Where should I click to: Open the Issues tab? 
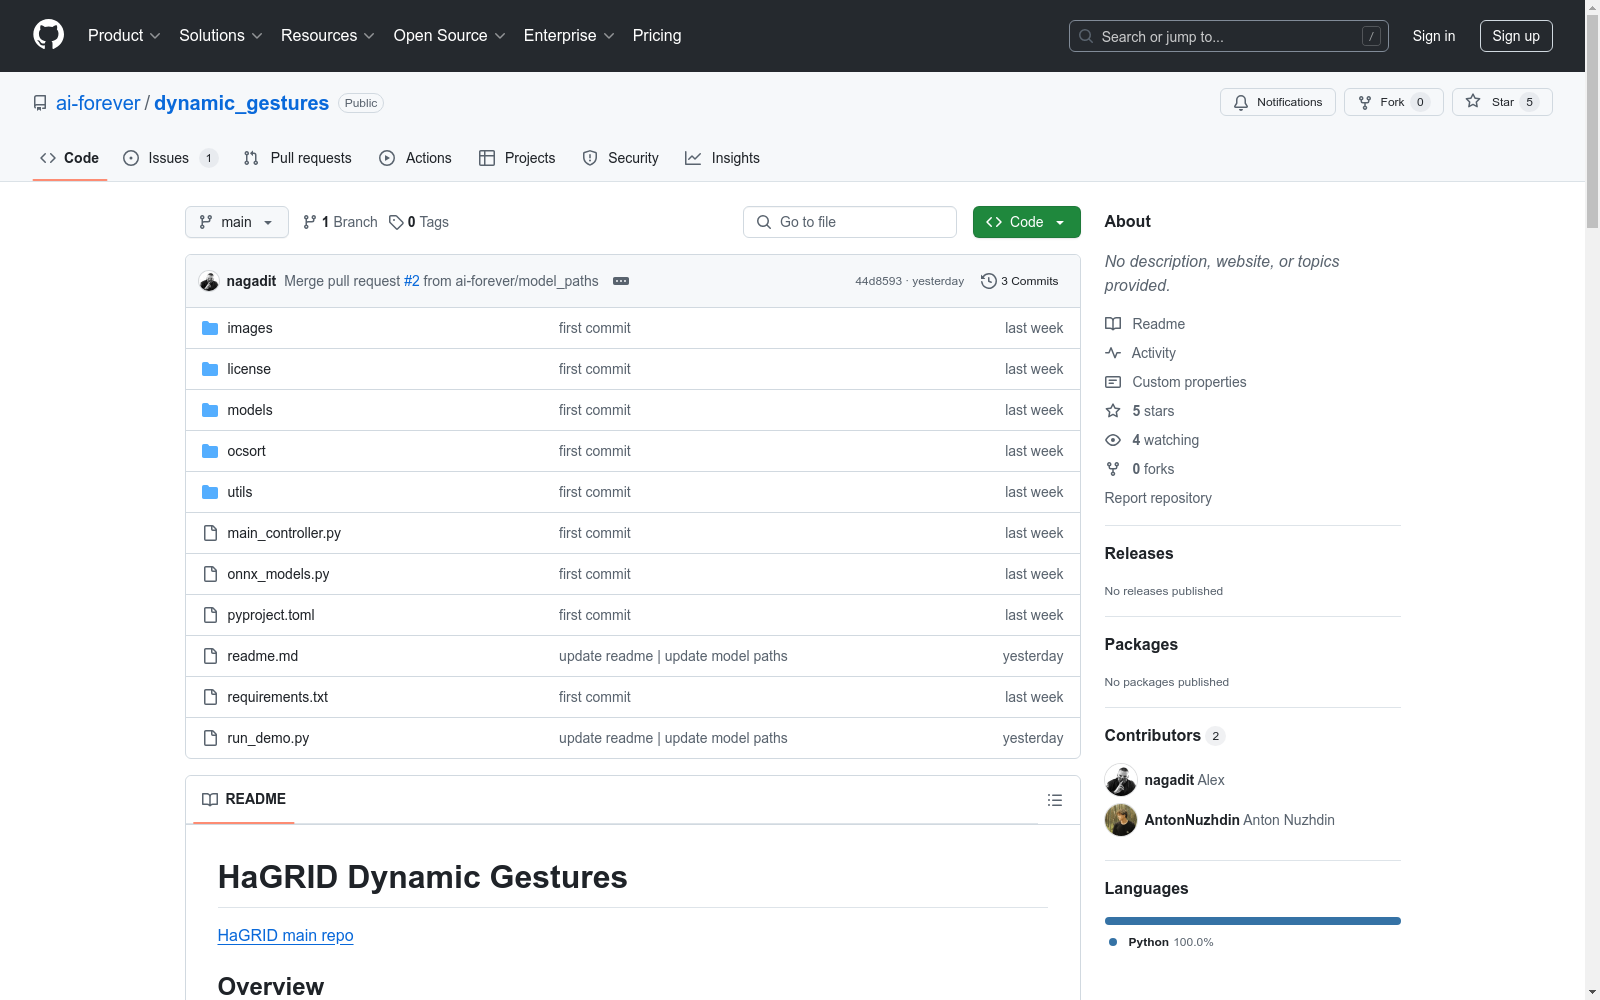point(170,158)
